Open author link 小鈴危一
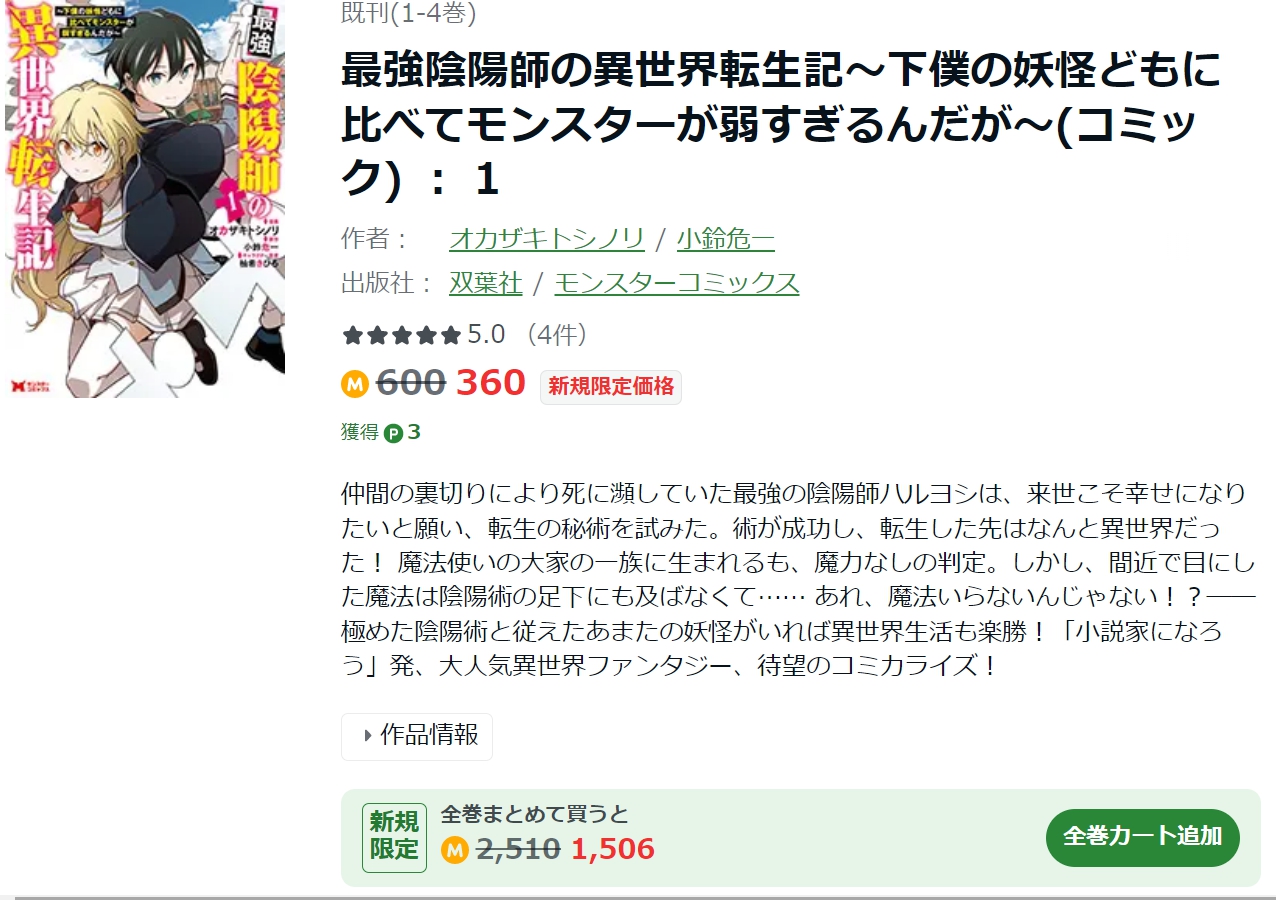Screen dimensions: 1276x900 click(x=725, y=239)
